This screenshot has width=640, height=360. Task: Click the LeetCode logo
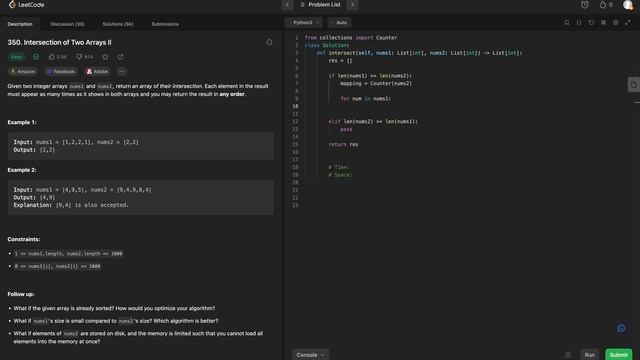pyautogui.click(x=26, y=5)
